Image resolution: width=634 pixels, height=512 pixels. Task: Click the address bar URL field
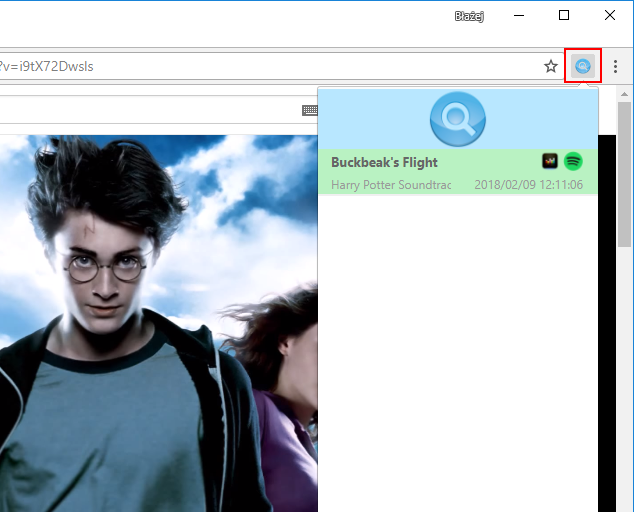(x=269, y=66)
